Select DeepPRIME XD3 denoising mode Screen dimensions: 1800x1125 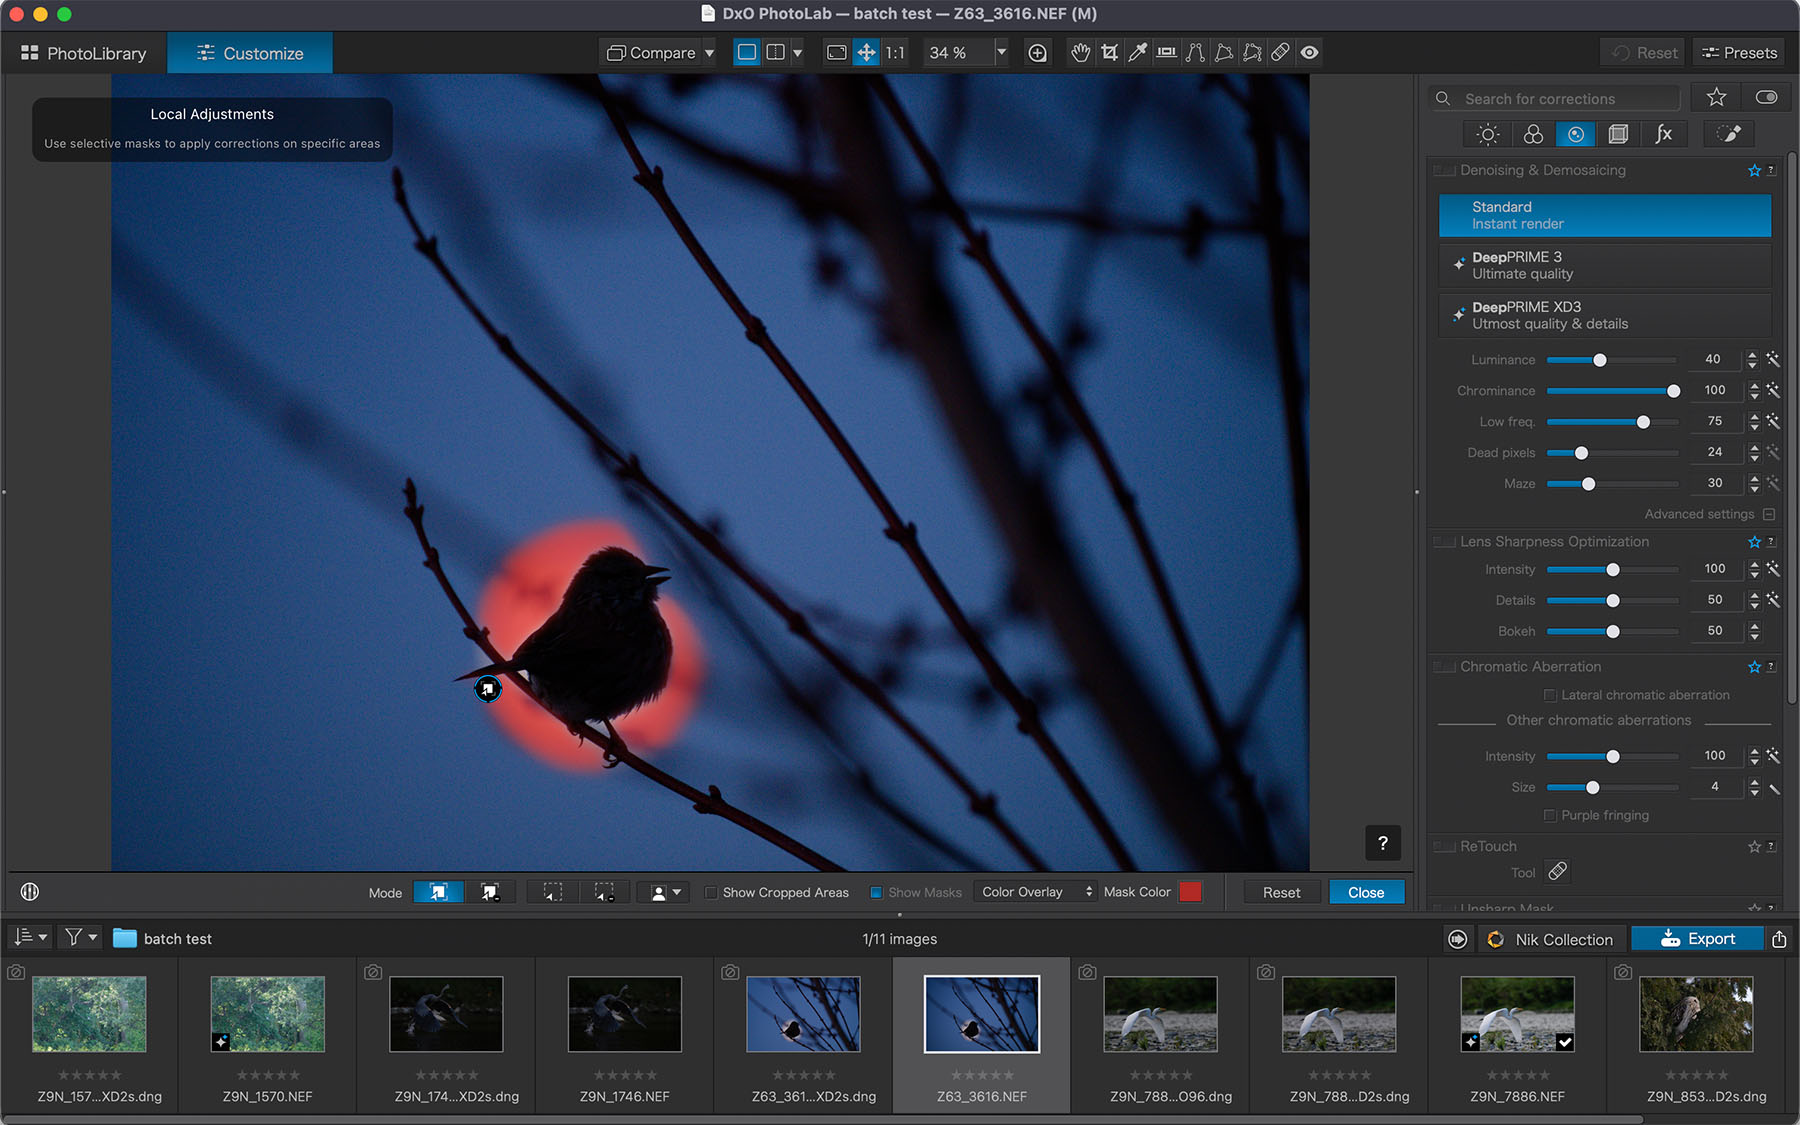tap(1604, 315)
